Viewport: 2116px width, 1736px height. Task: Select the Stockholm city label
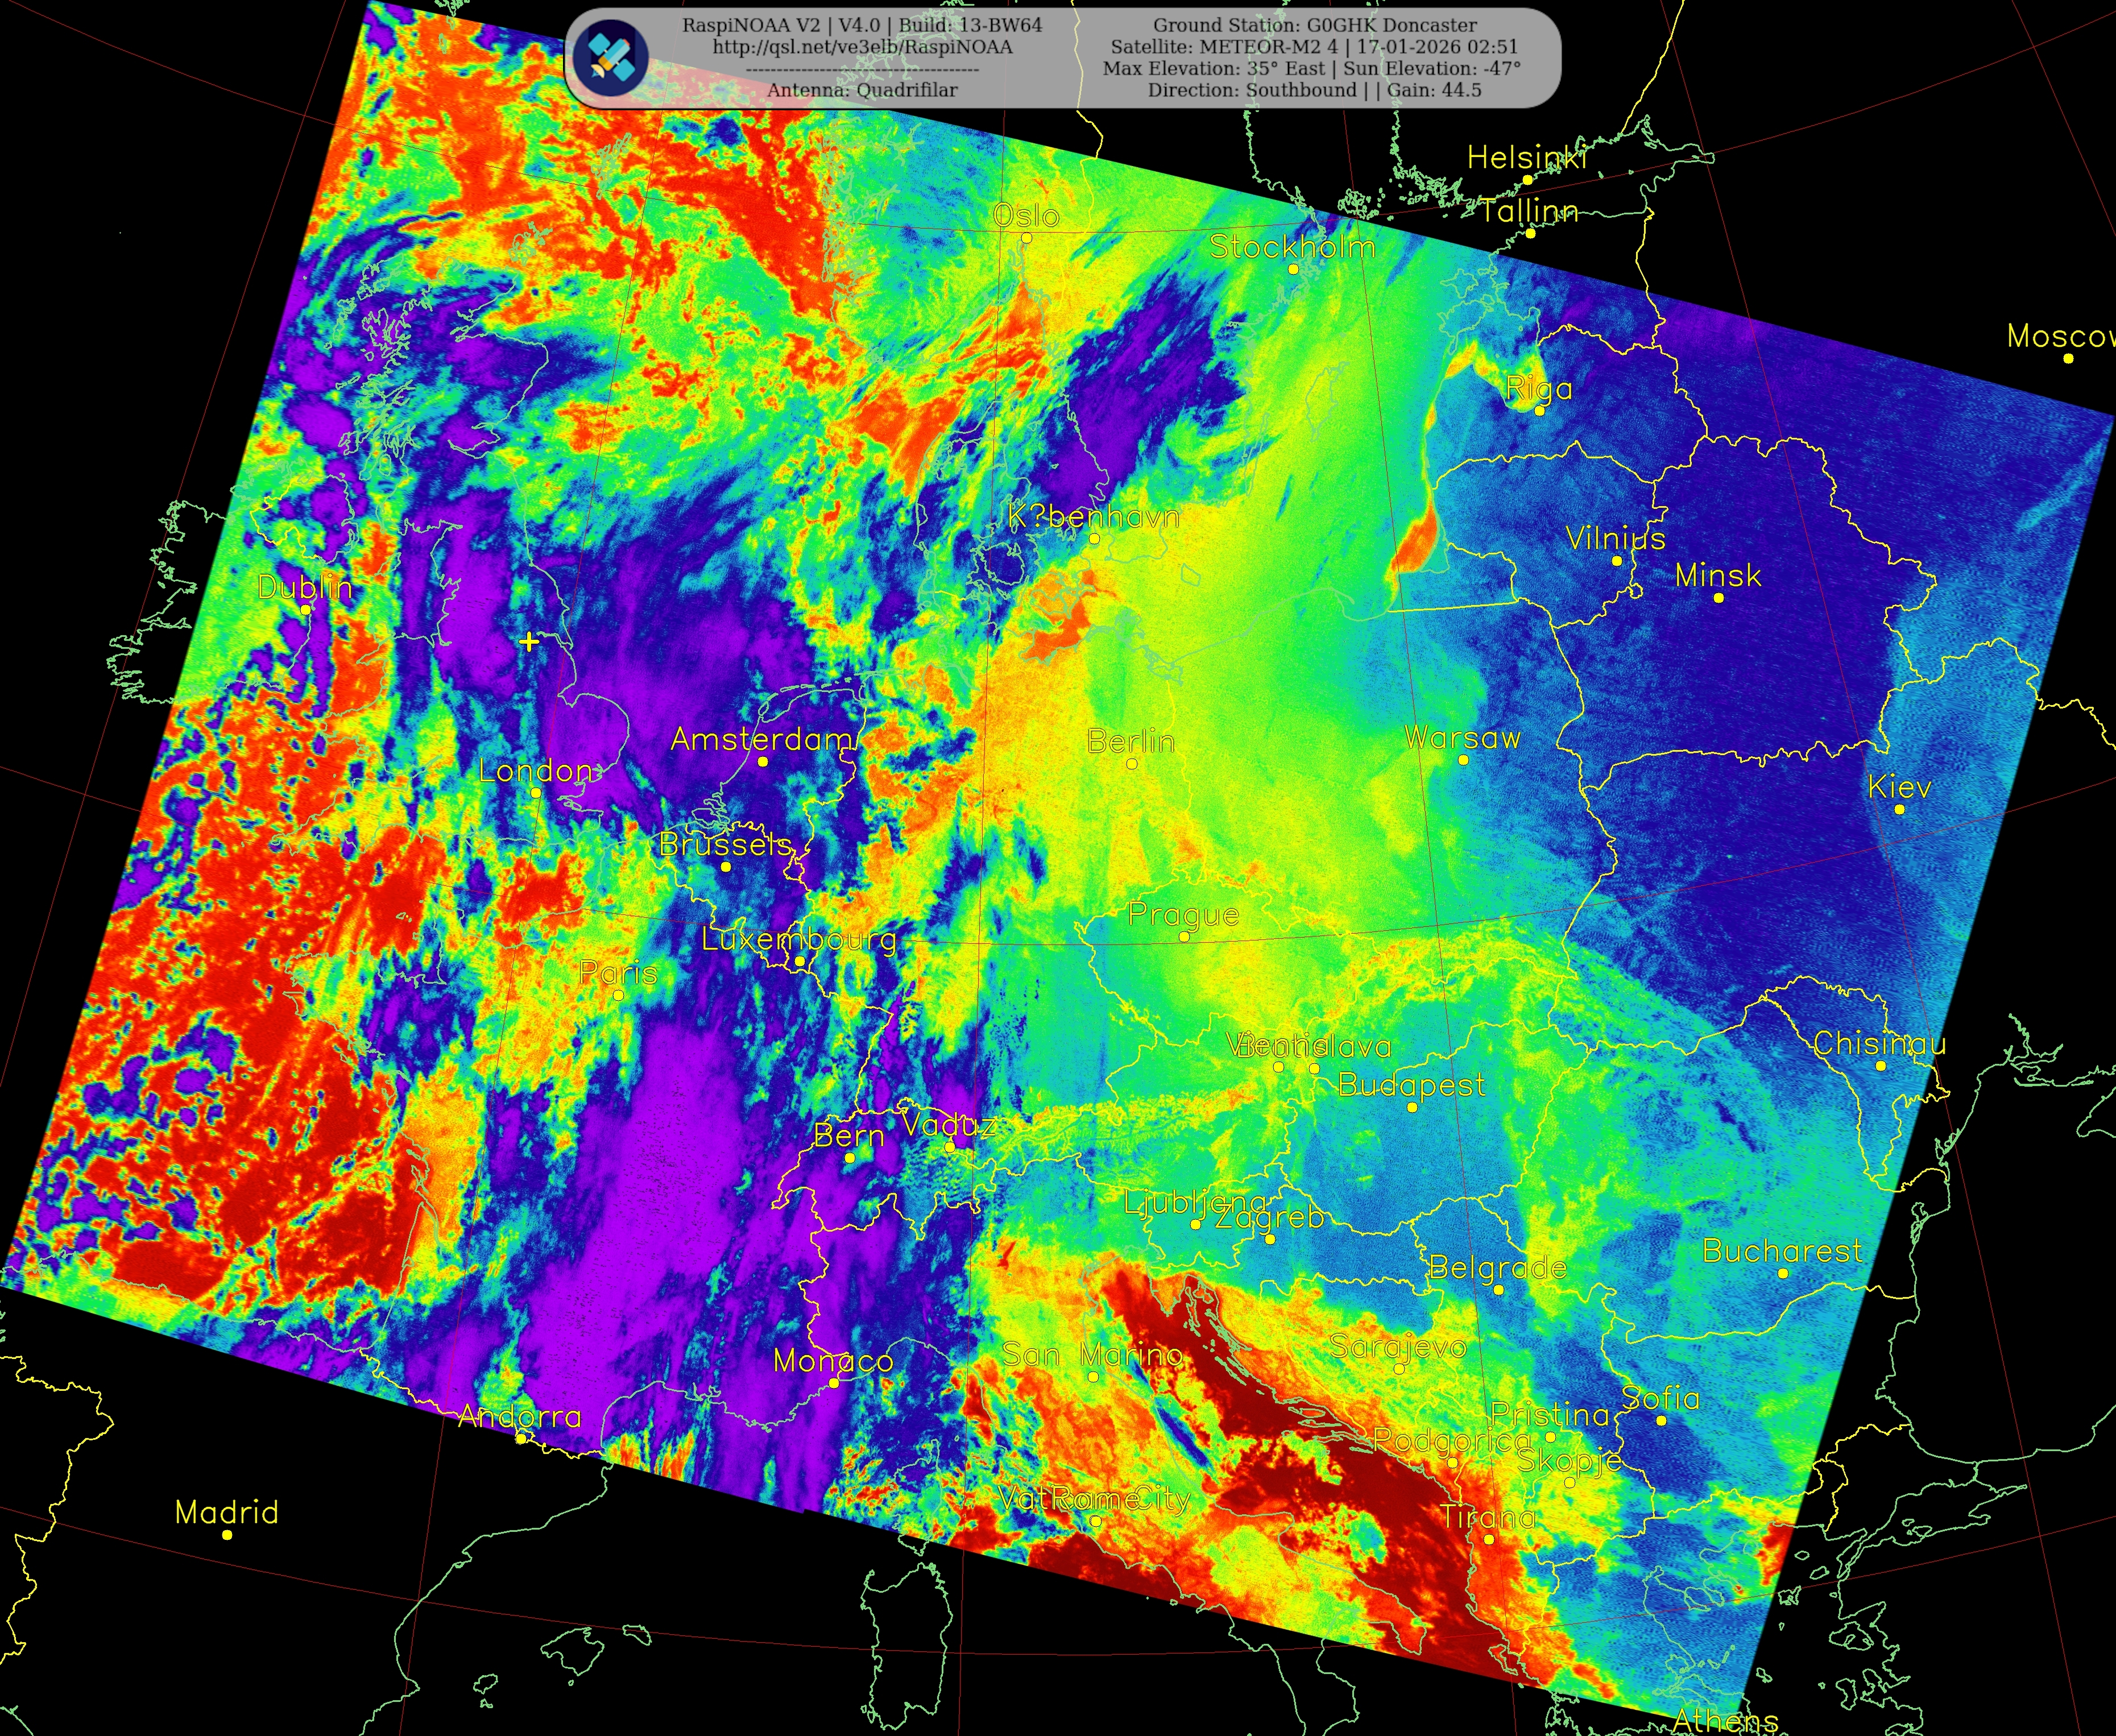[1292, 247]
